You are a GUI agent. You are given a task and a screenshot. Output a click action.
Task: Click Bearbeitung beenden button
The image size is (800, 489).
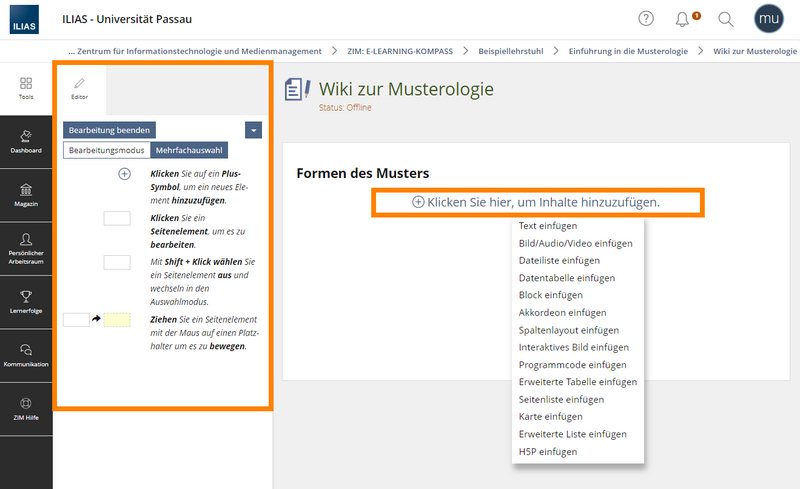(x=109, y=130)
